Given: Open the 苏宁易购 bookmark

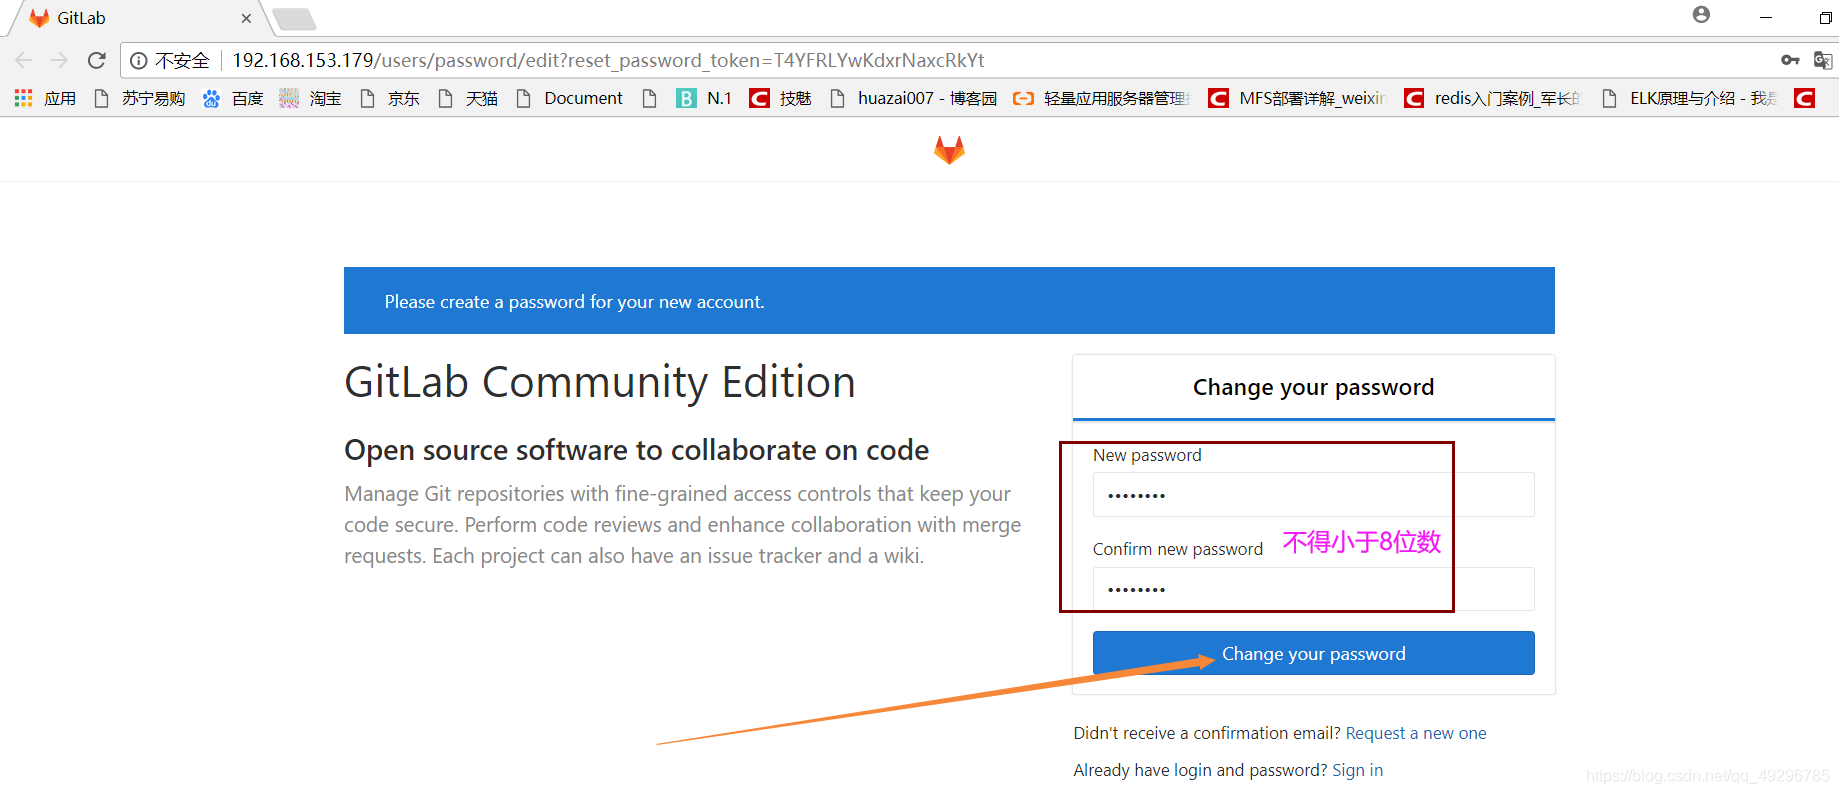Looking at the screenshot, I should 139,98.
